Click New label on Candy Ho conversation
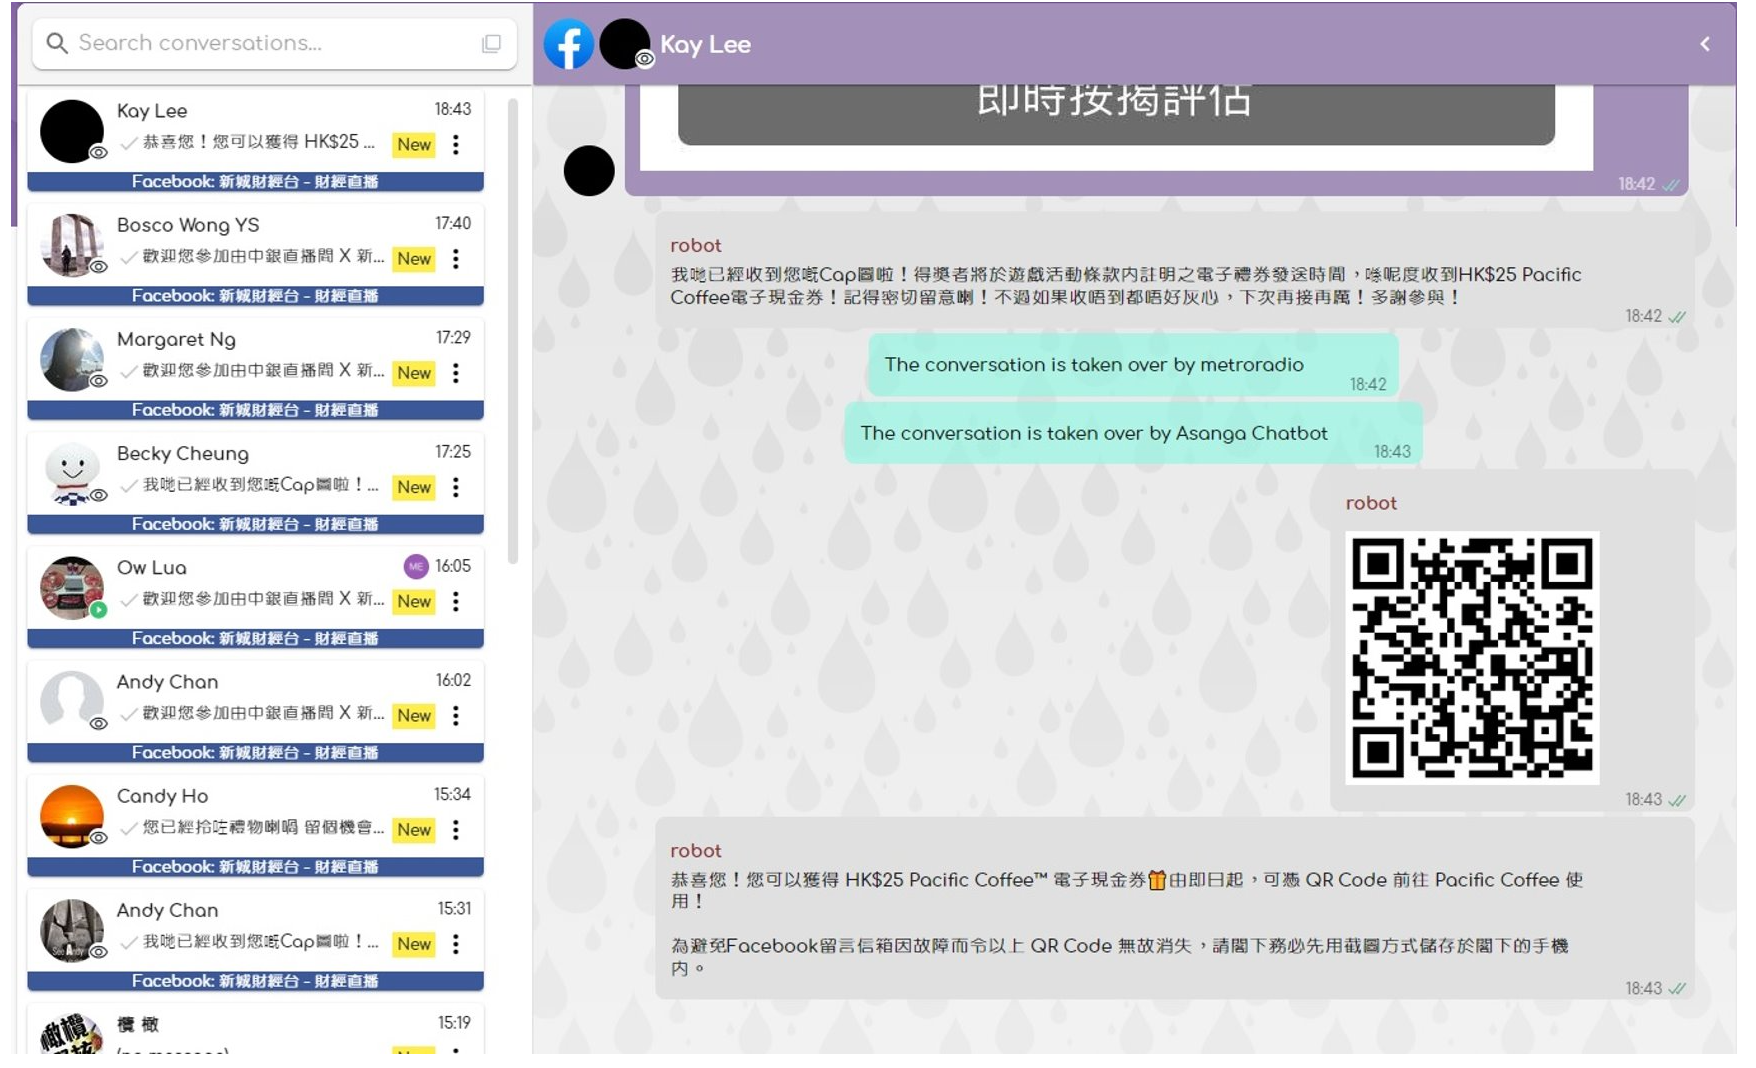This screenshot has height=1068, width=1756. tap(413, 830)
